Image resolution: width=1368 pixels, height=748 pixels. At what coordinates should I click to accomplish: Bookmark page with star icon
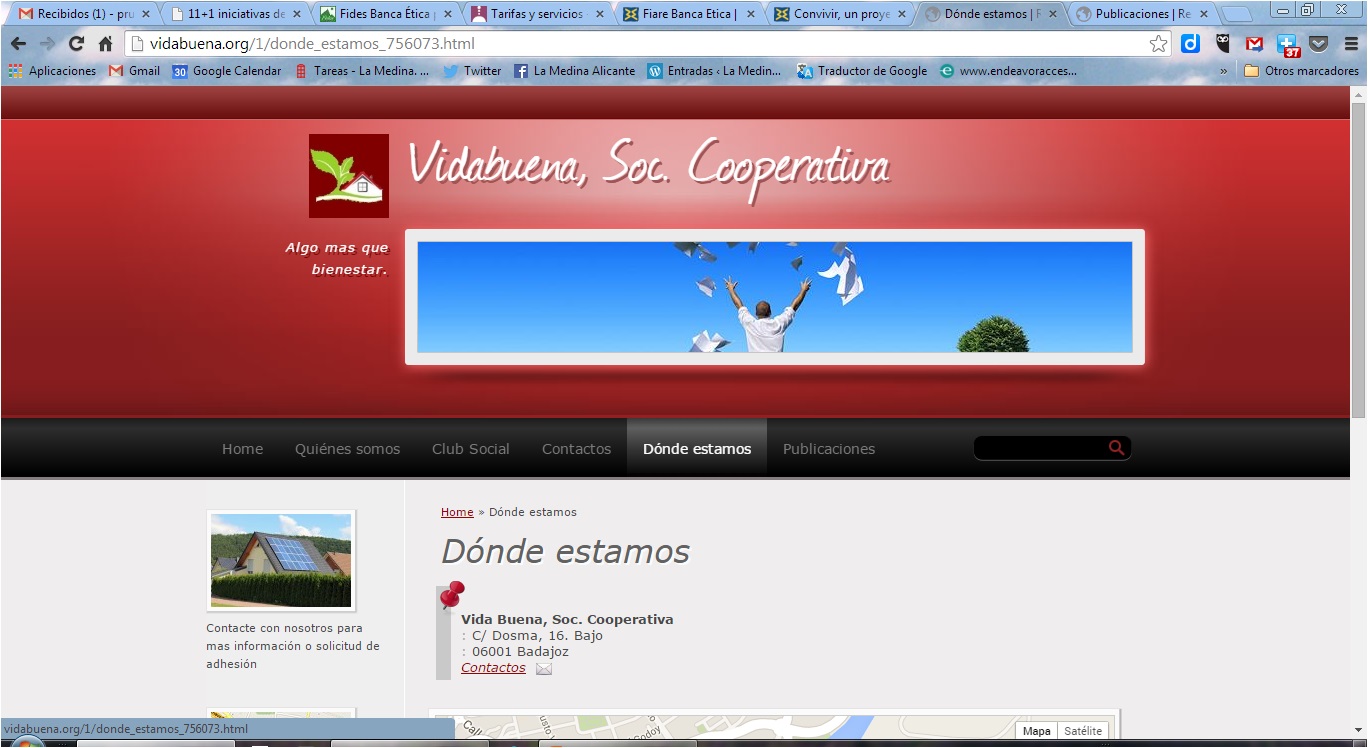click(x=1158, y=44)
